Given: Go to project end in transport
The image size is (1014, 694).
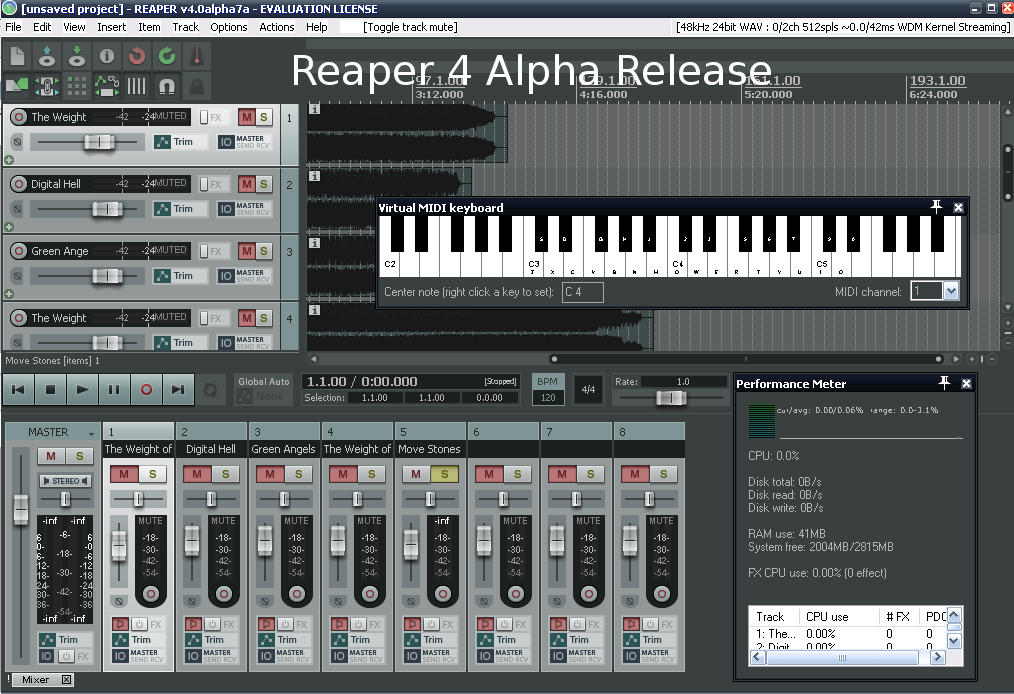Looking at the screenshot, I should (178, 389).
